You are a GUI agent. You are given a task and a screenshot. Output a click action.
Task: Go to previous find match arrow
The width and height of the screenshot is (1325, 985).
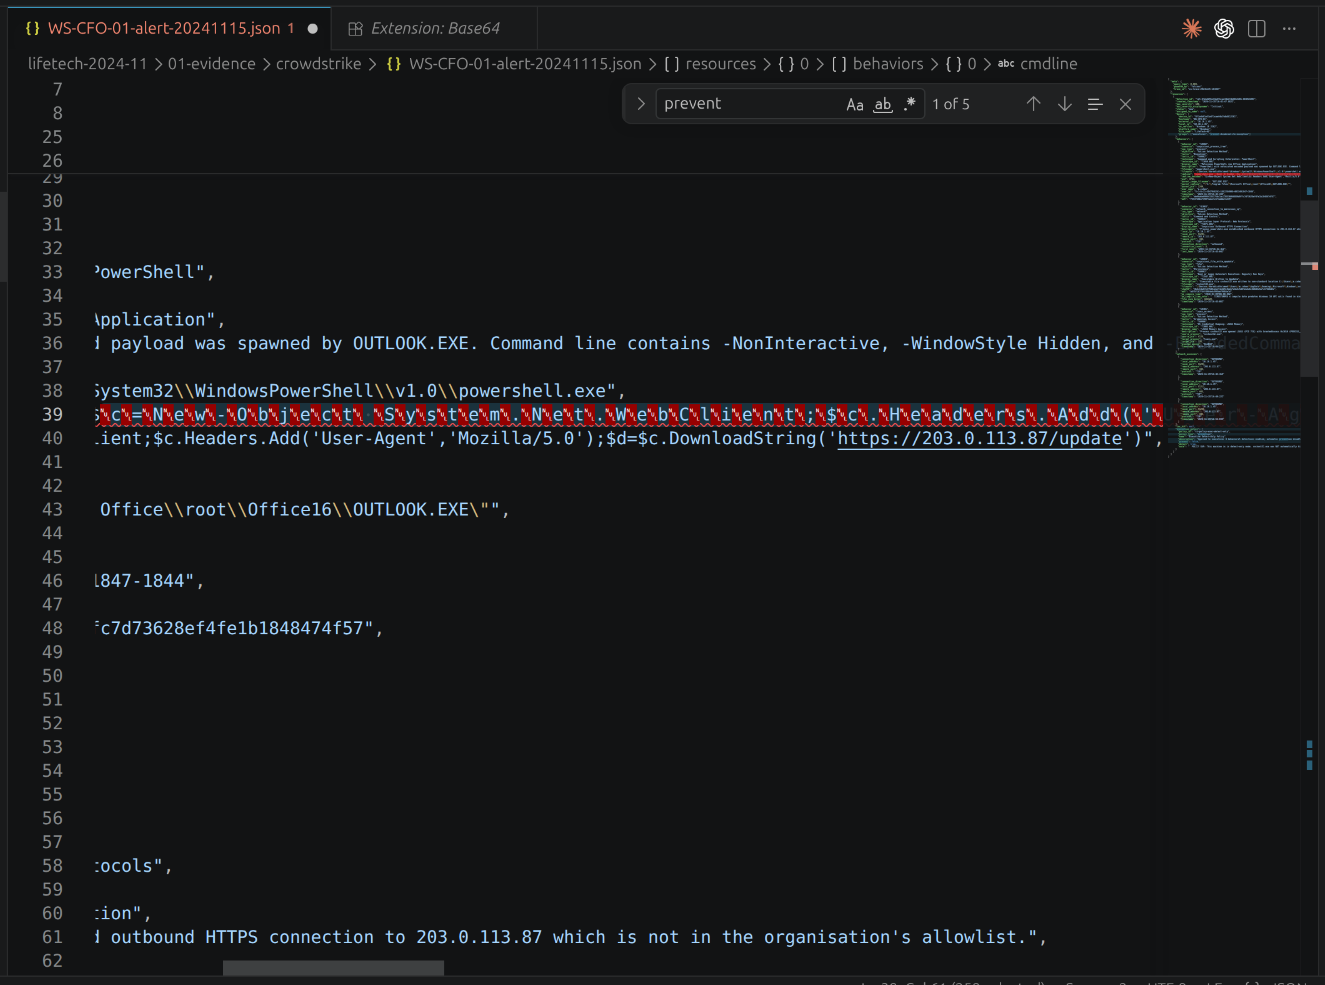tap(1033, 104)
